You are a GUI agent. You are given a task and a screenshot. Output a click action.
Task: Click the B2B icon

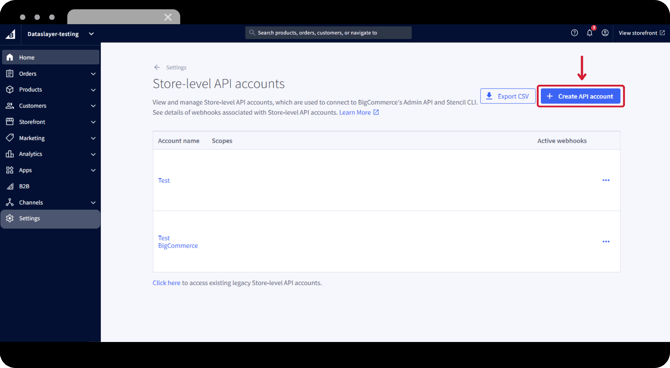[x=10, y=186]
